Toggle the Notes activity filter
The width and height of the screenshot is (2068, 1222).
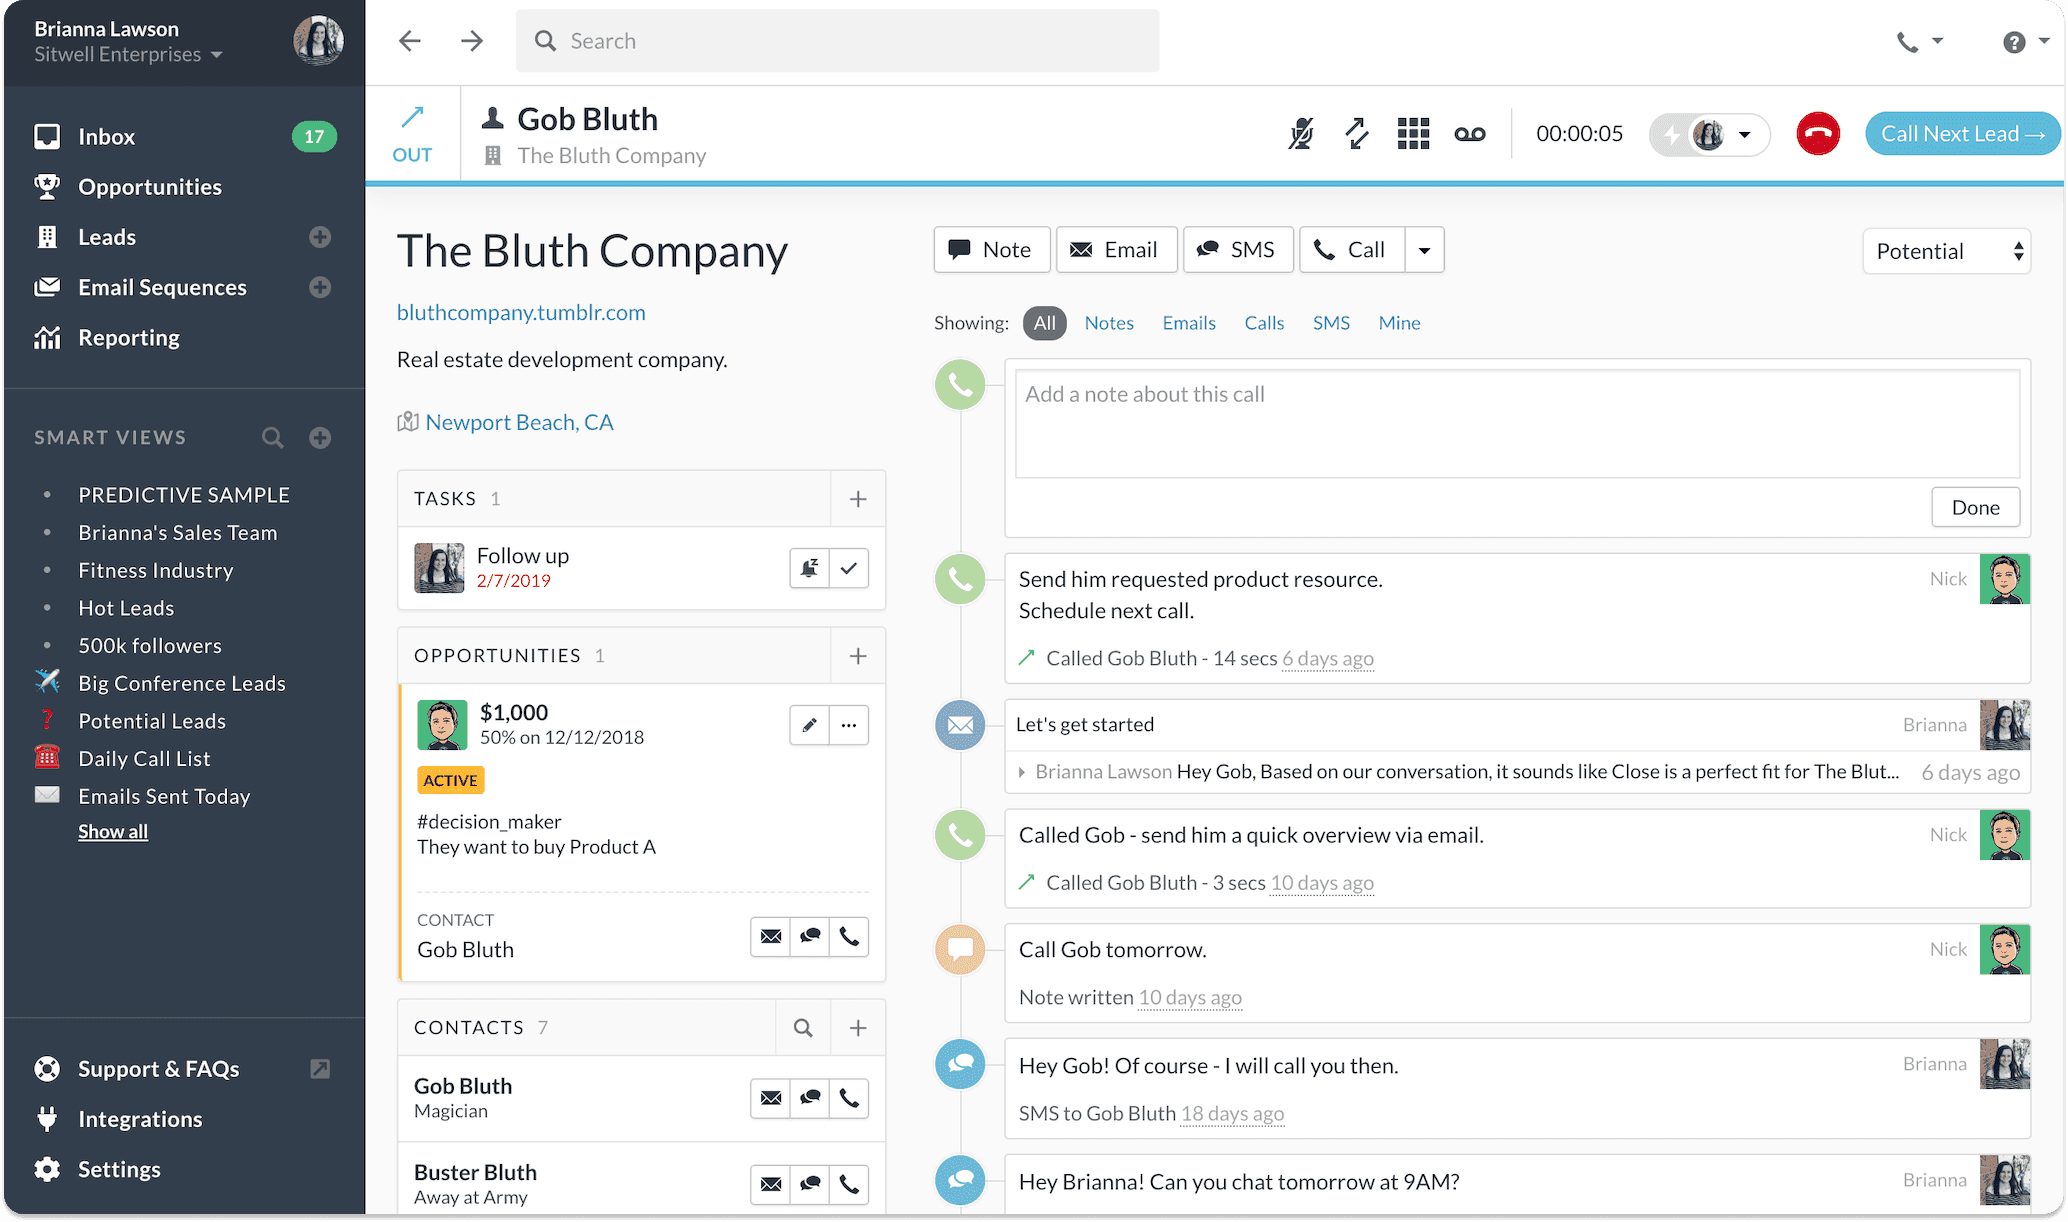[x=1110, y=322]
